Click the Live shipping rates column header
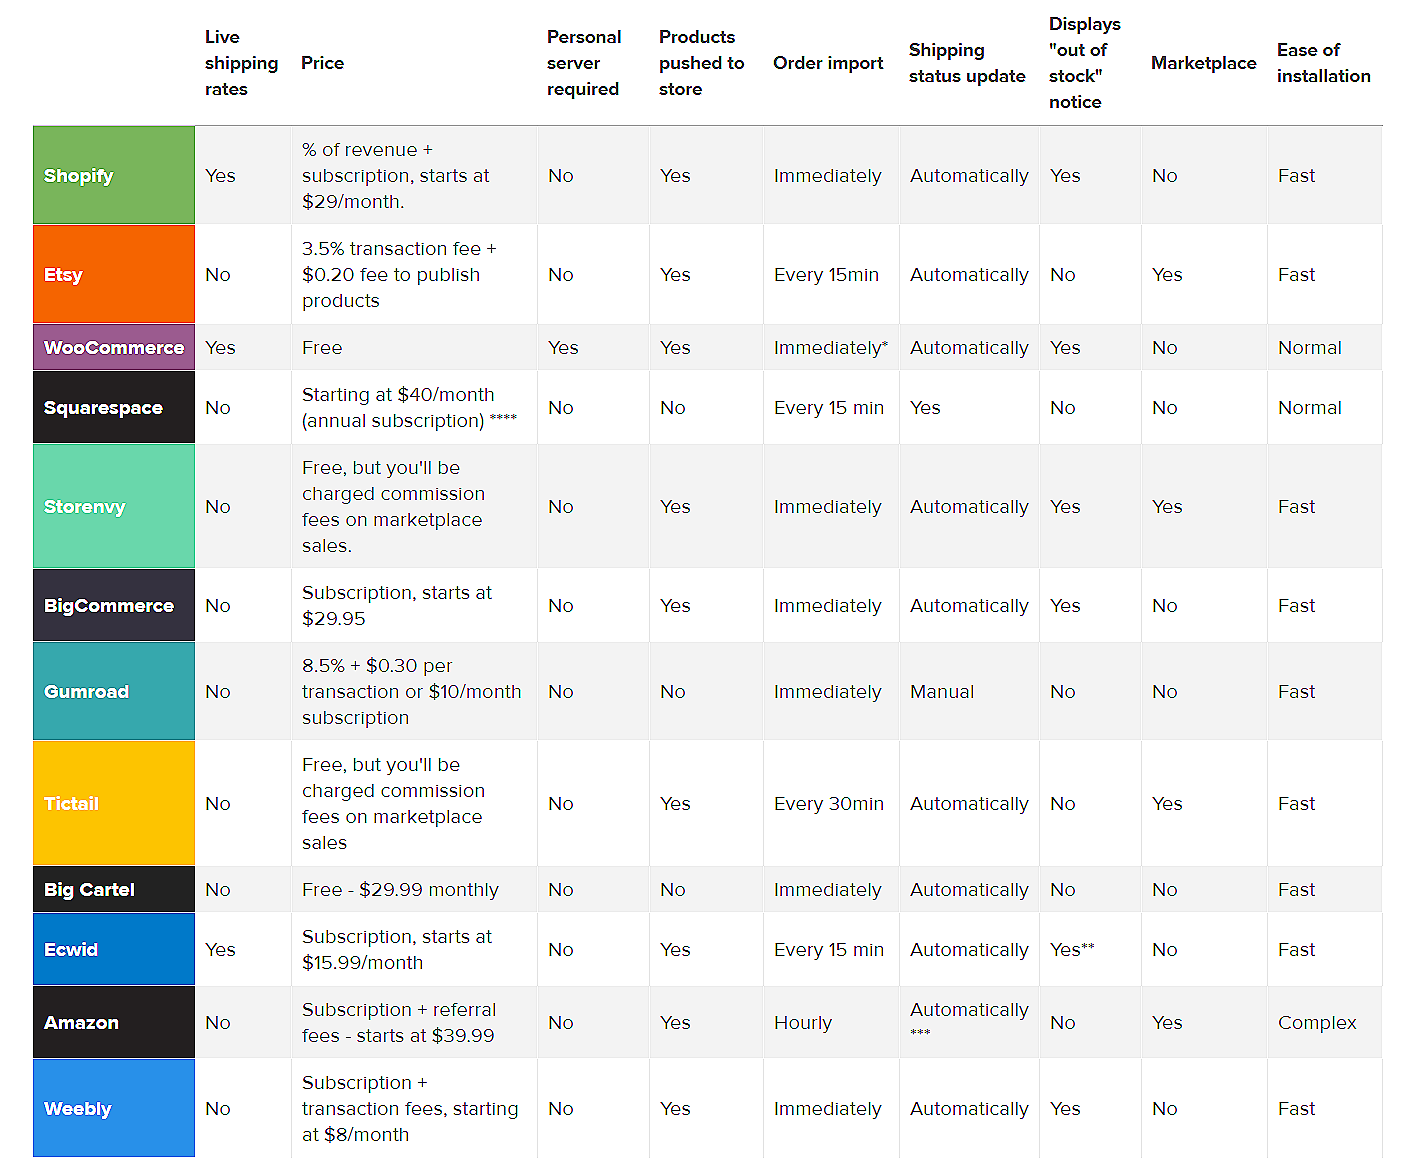 pos(241,63)
